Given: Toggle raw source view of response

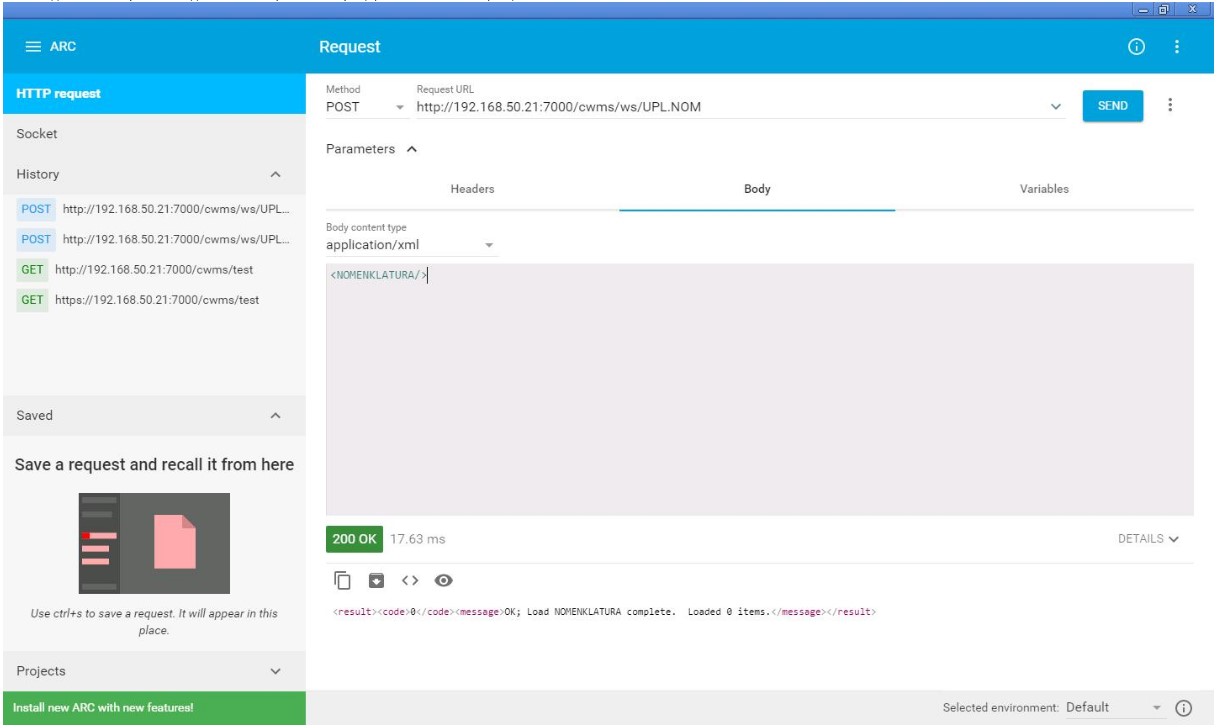Looking at the screenshot, I should (409, 581).
